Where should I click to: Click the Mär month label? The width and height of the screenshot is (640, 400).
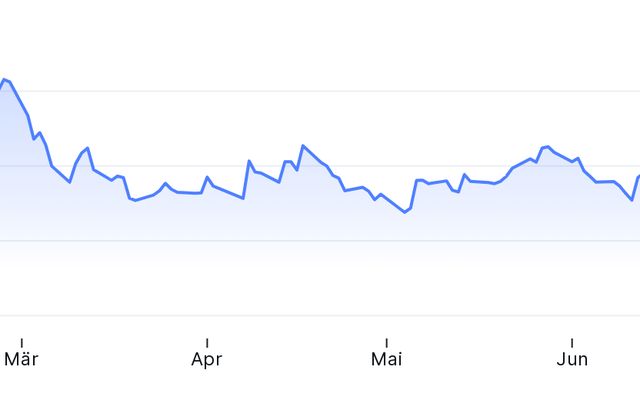click(x=21, y=360)
